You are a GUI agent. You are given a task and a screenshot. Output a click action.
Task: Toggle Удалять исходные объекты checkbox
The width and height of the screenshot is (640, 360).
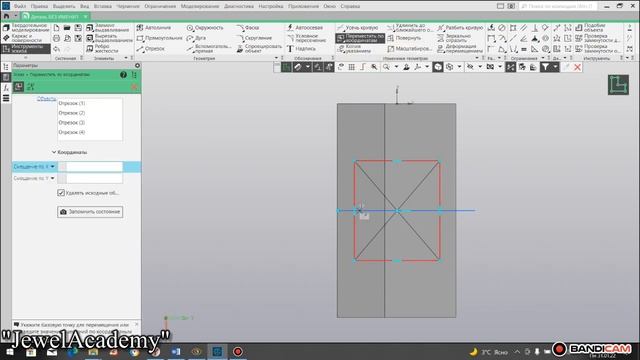point(61,193)
